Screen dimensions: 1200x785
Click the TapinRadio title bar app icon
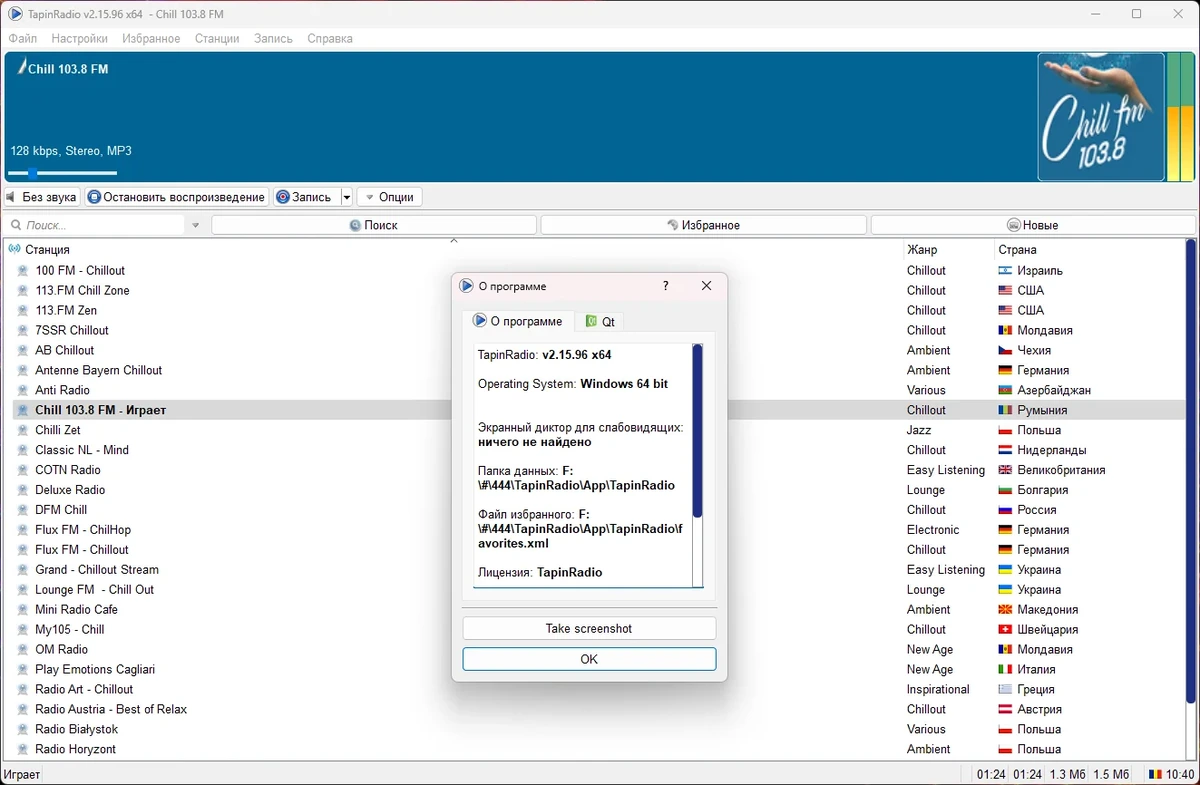tap(15, 14)
